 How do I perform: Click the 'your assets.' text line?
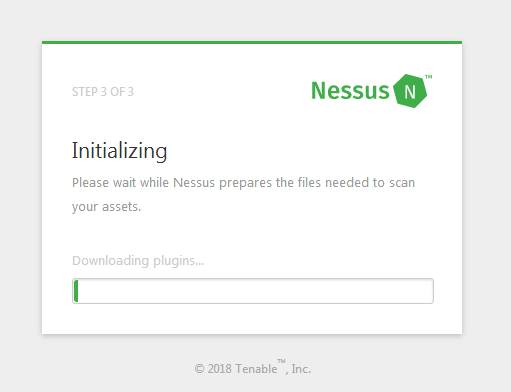click(107, 207)
